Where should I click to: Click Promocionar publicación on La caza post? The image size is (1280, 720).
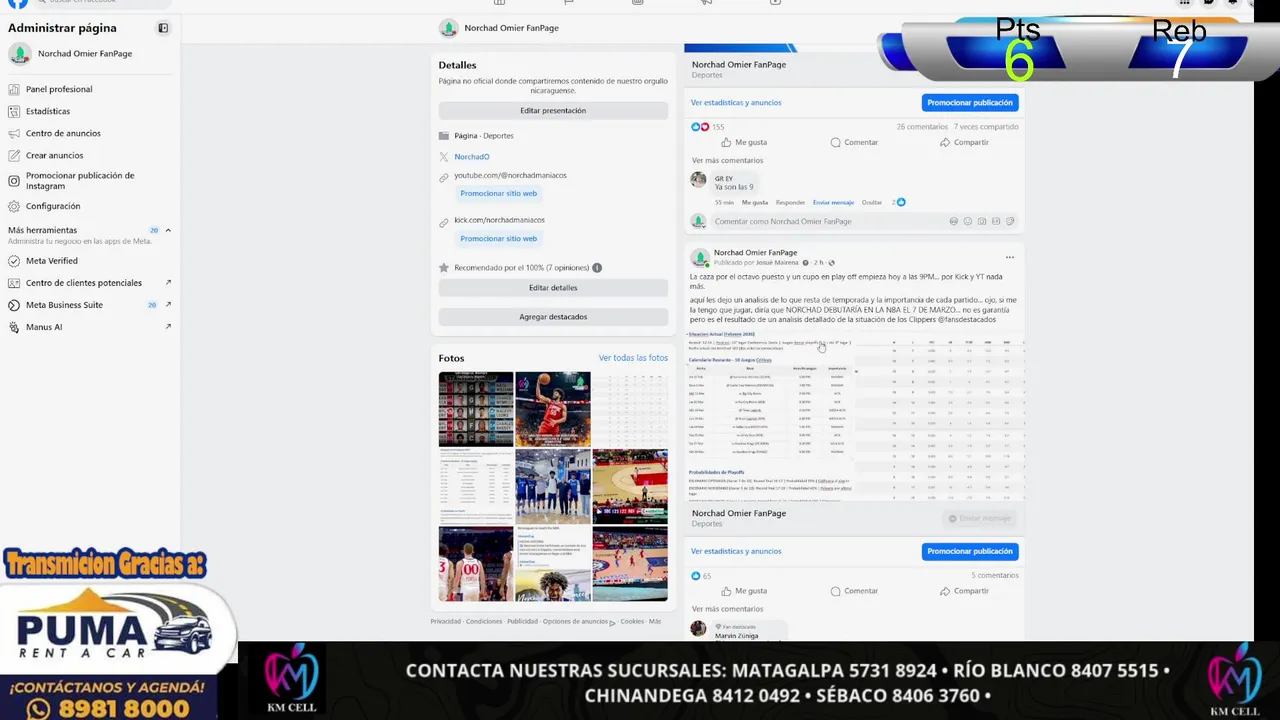pyautogui.click(x=970, y=551)
